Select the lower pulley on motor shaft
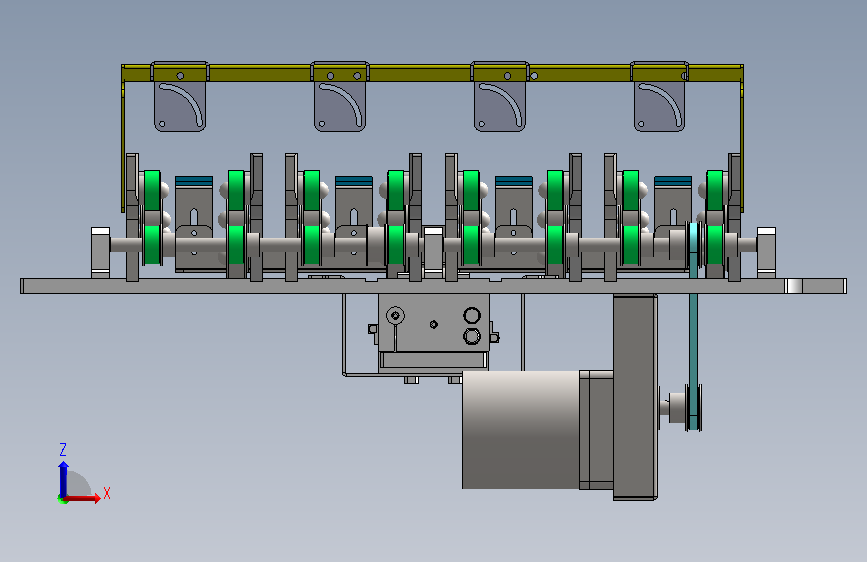The width and height of the screenshot is (867, 562). tap(686, 408)
